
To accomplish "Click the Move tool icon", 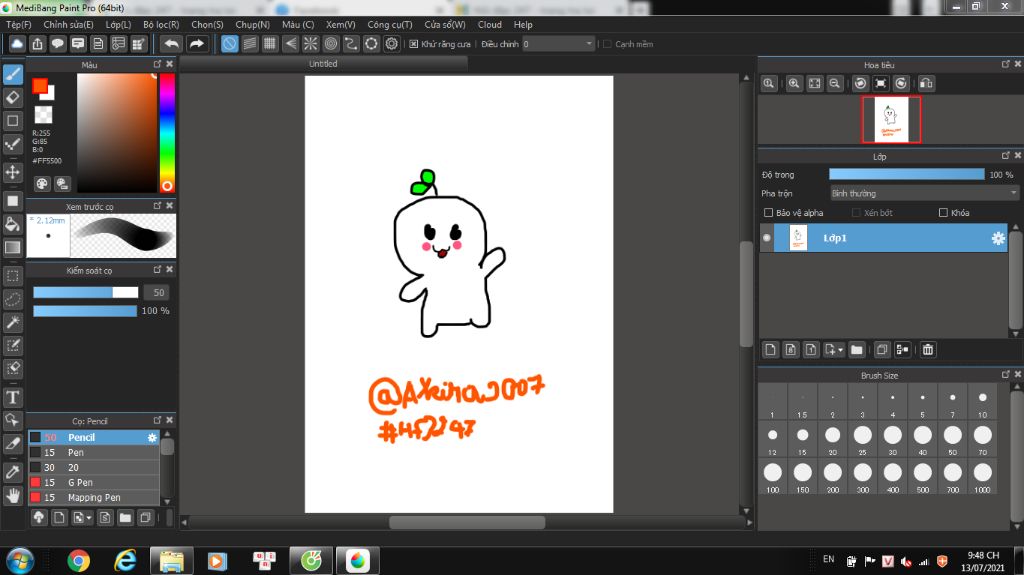I will [13, 172].
